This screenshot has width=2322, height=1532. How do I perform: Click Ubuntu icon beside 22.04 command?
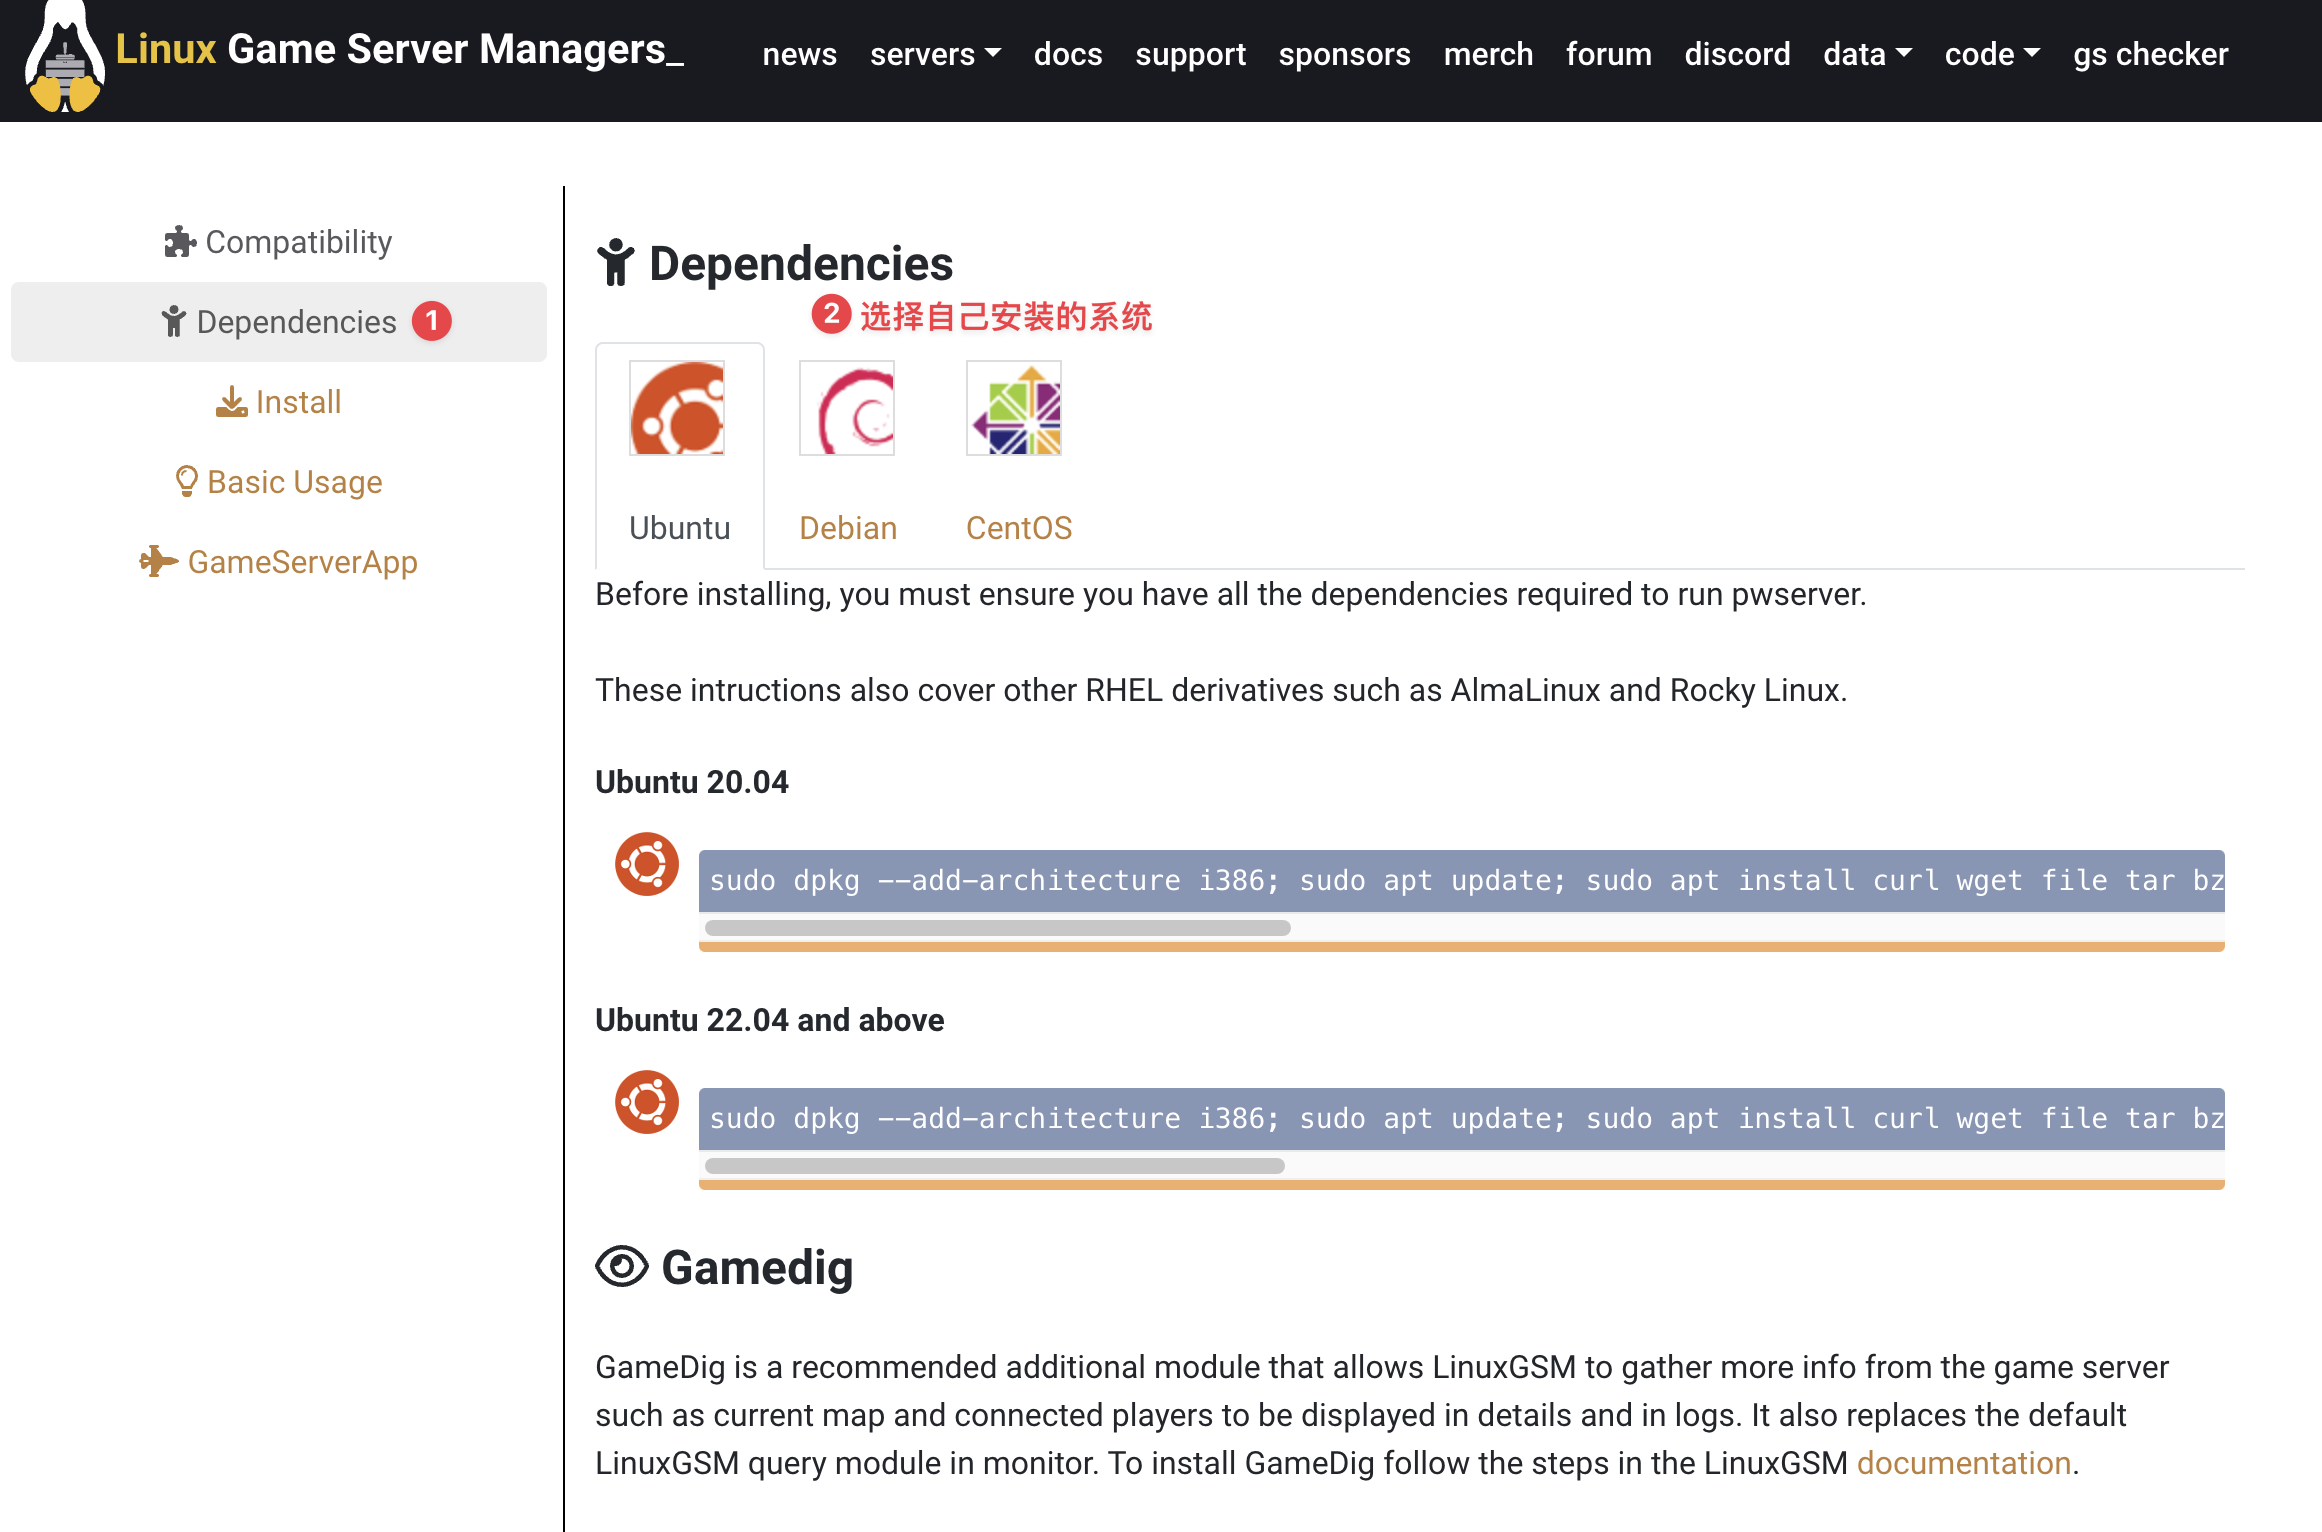coord(647,1102)
